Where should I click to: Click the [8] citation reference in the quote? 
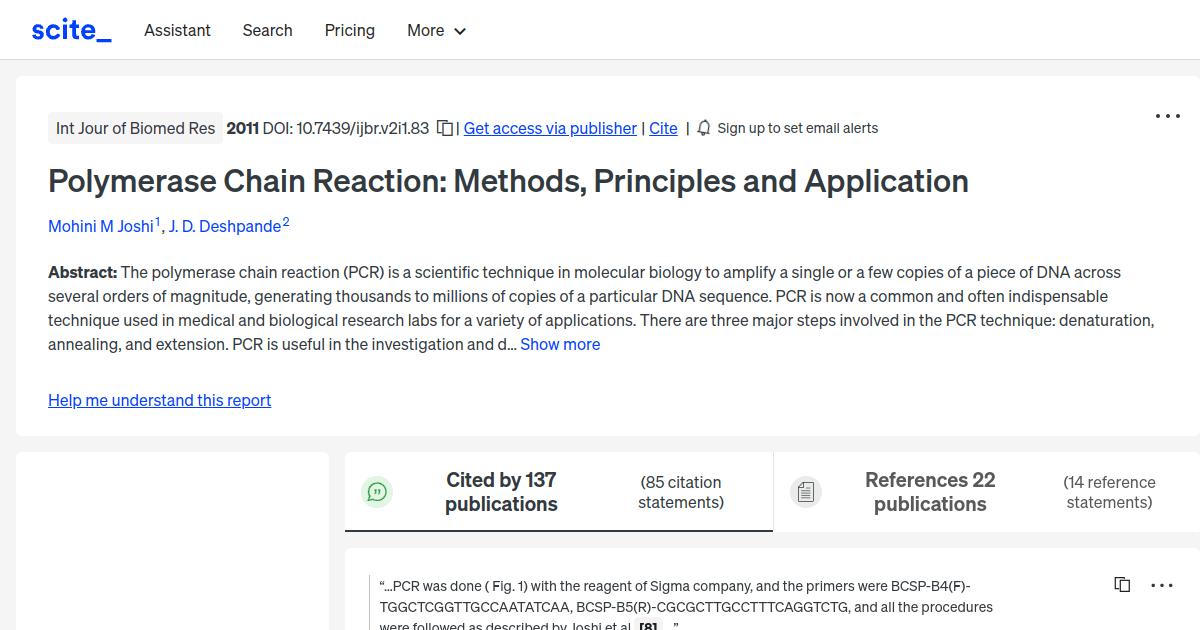click(647, 625)
